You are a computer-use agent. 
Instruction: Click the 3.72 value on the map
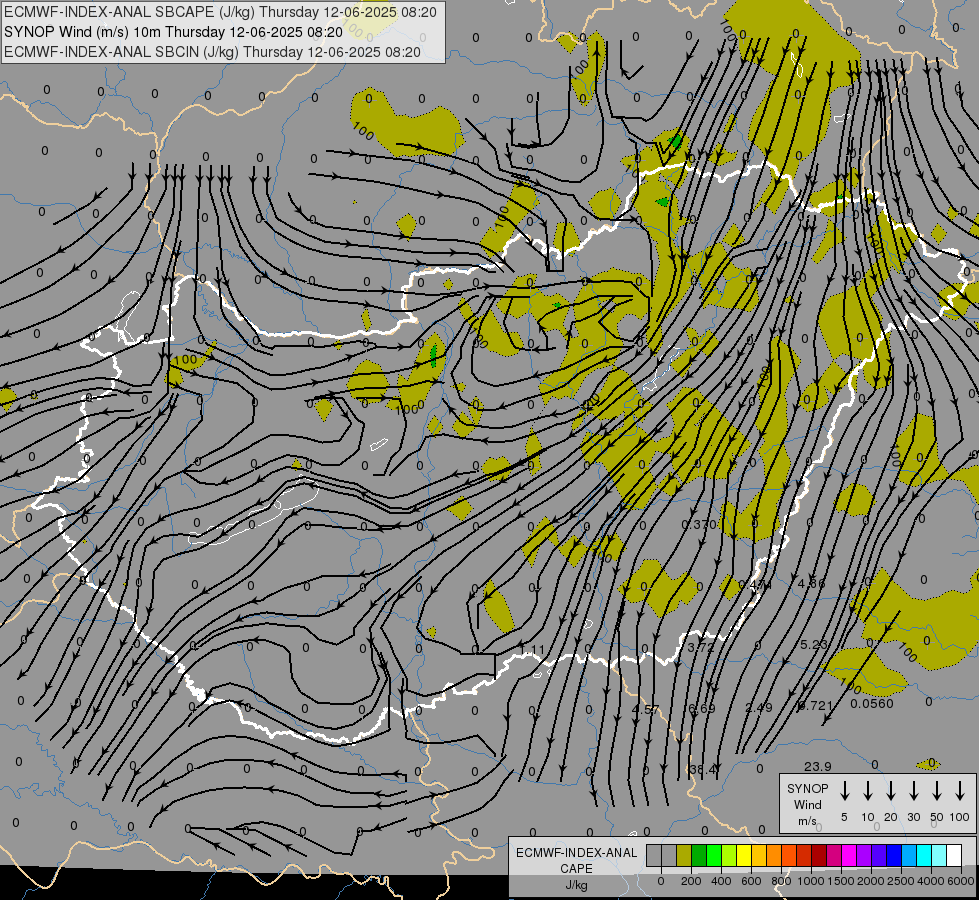[x=701, y=648]
